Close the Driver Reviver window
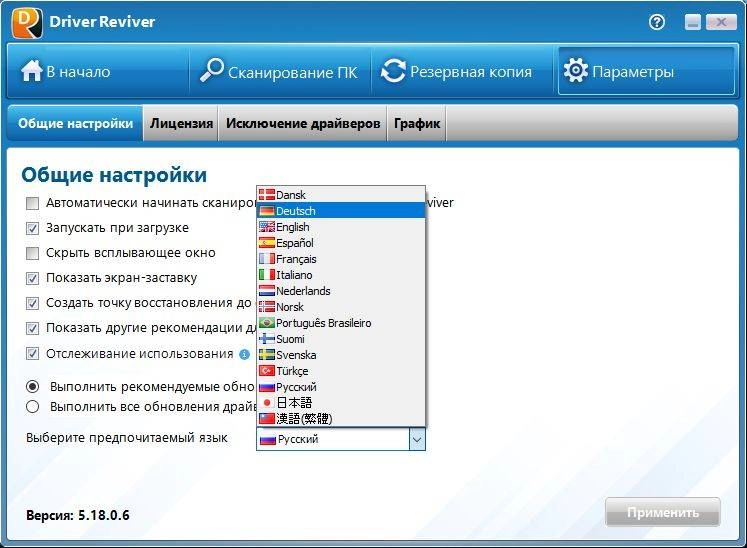Image resolution: width=747 pixels, height=548 pixels. [x=721, y=22]
